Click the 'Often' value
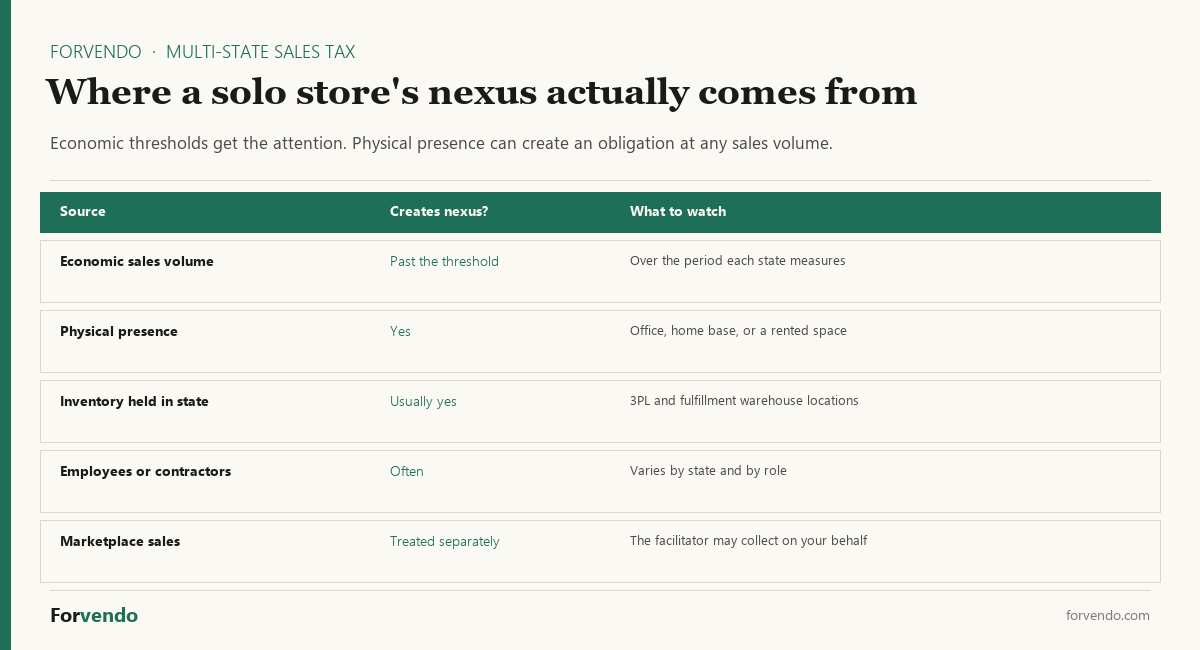 point(407,471)
